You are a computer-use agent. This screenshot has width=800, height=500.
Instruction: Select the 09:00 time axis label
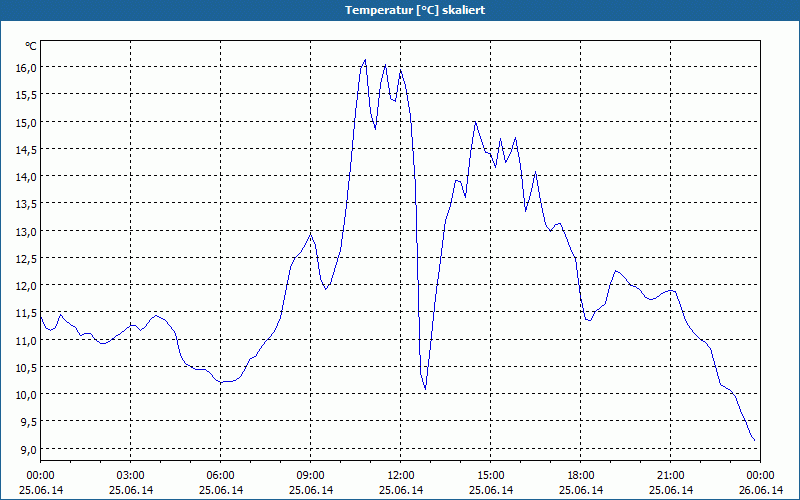tap(311, 476)
